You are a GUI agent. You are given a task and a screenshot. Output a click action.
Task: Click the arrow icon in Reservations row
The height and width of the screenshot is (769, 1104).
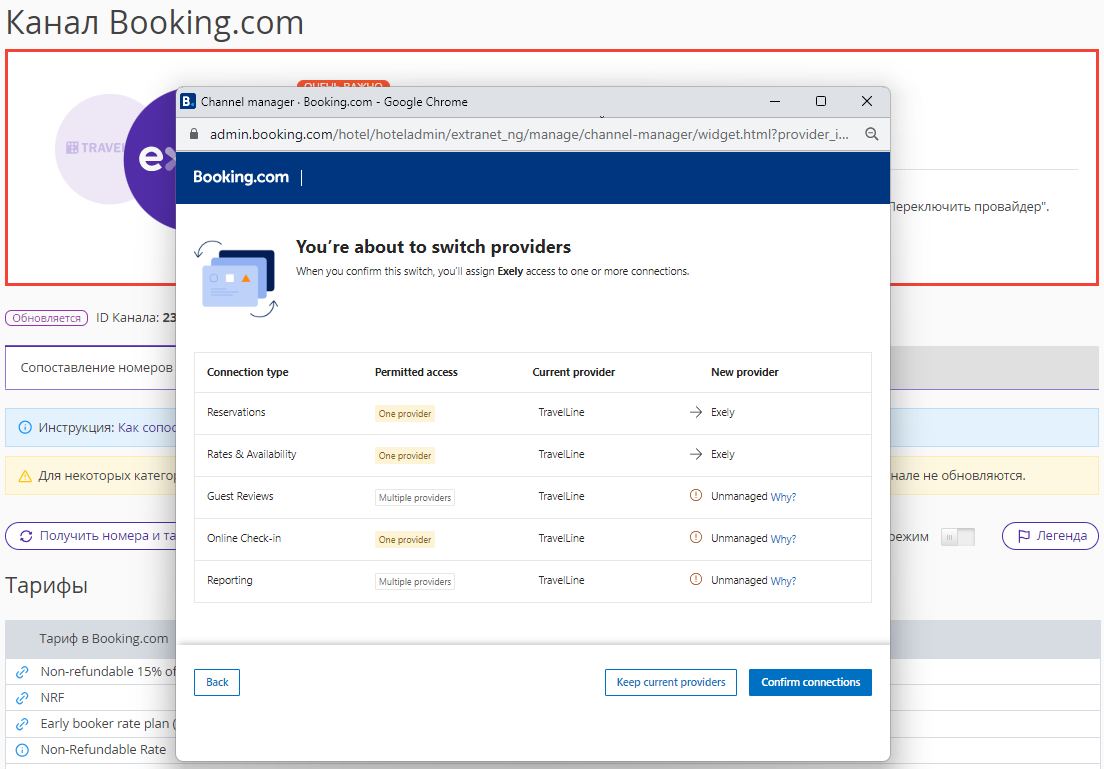point(696,412)
